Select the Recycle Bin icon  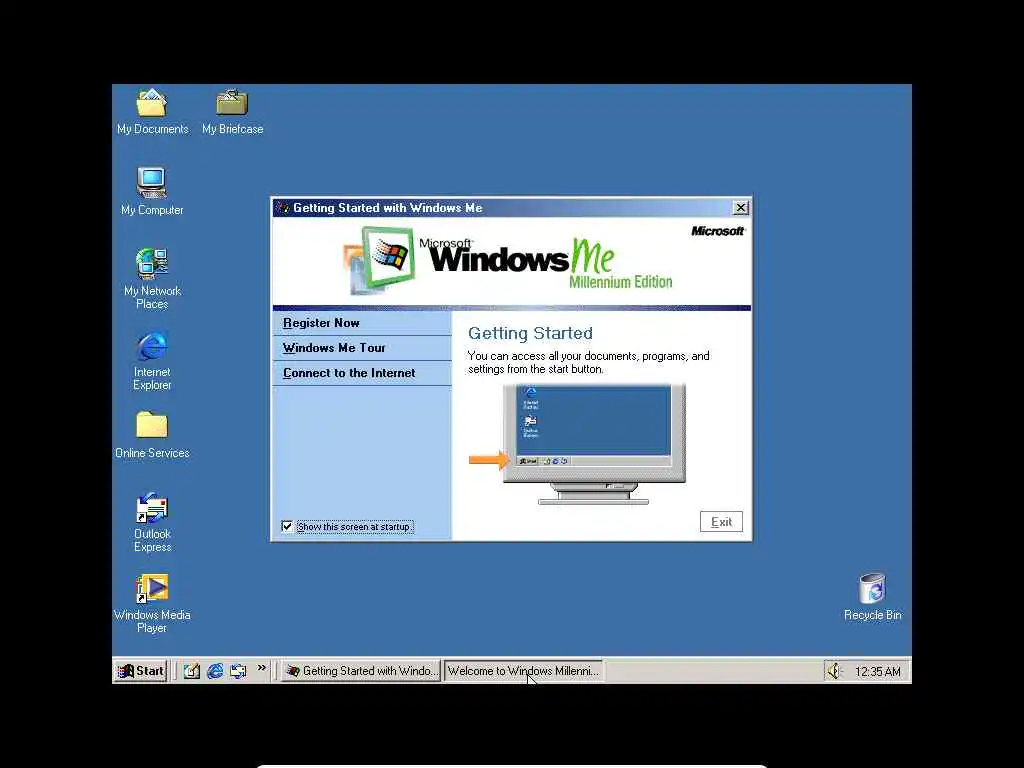tap(872, 596)
